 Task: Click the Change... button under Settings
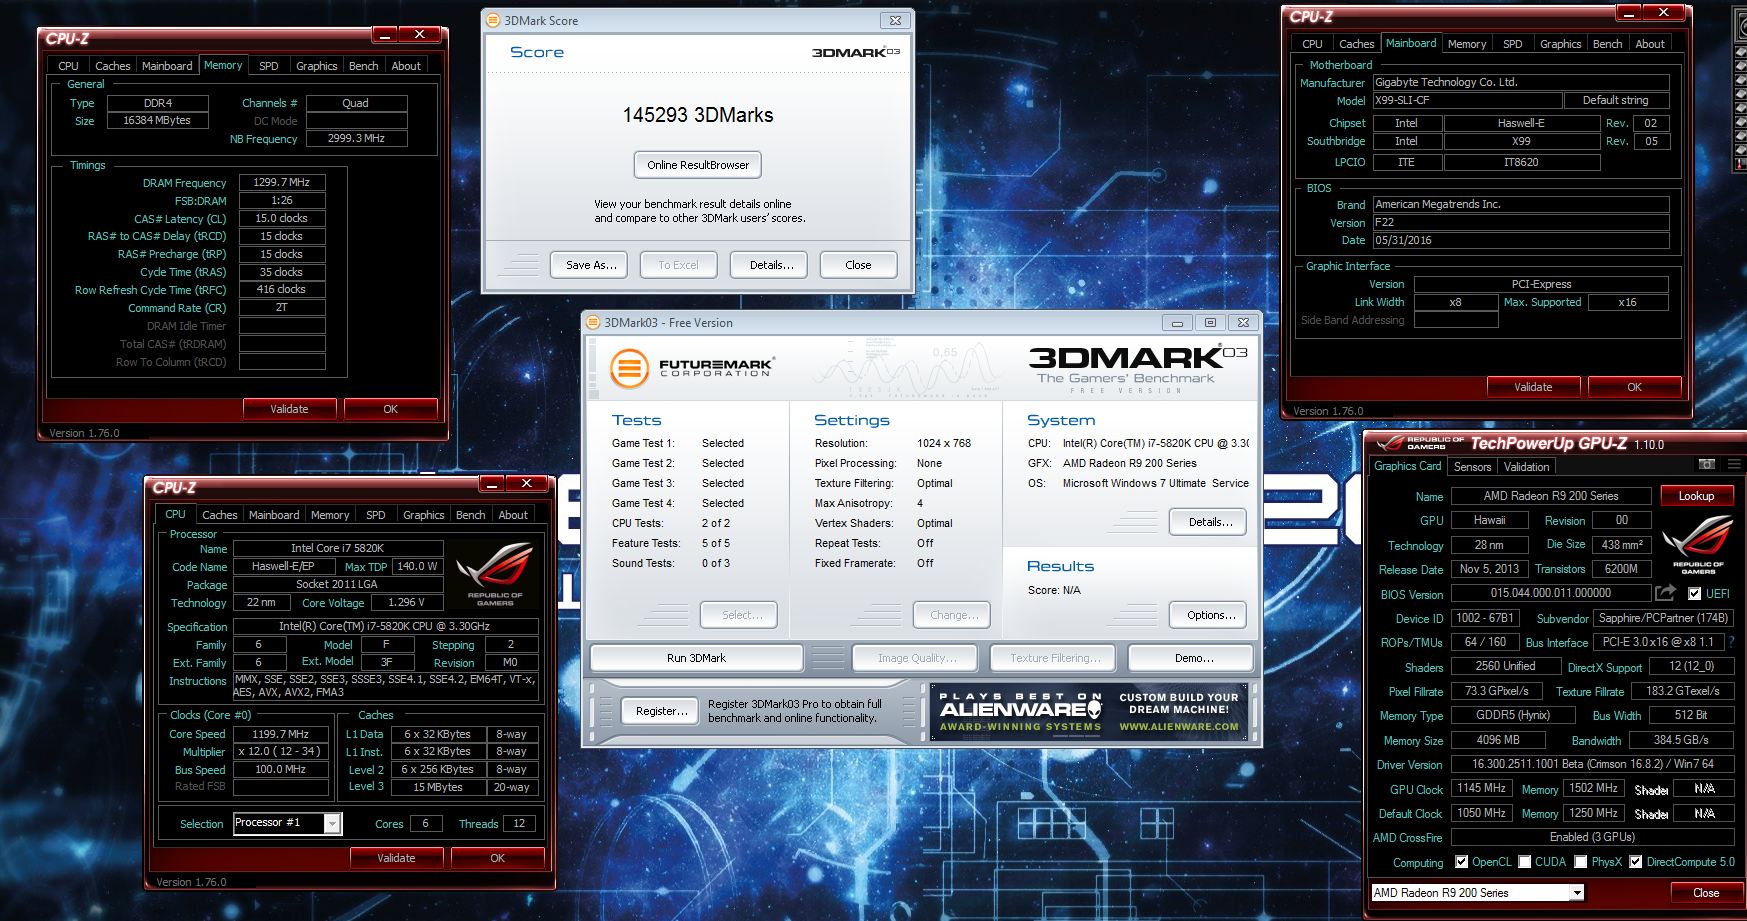[x=952, y=615]
